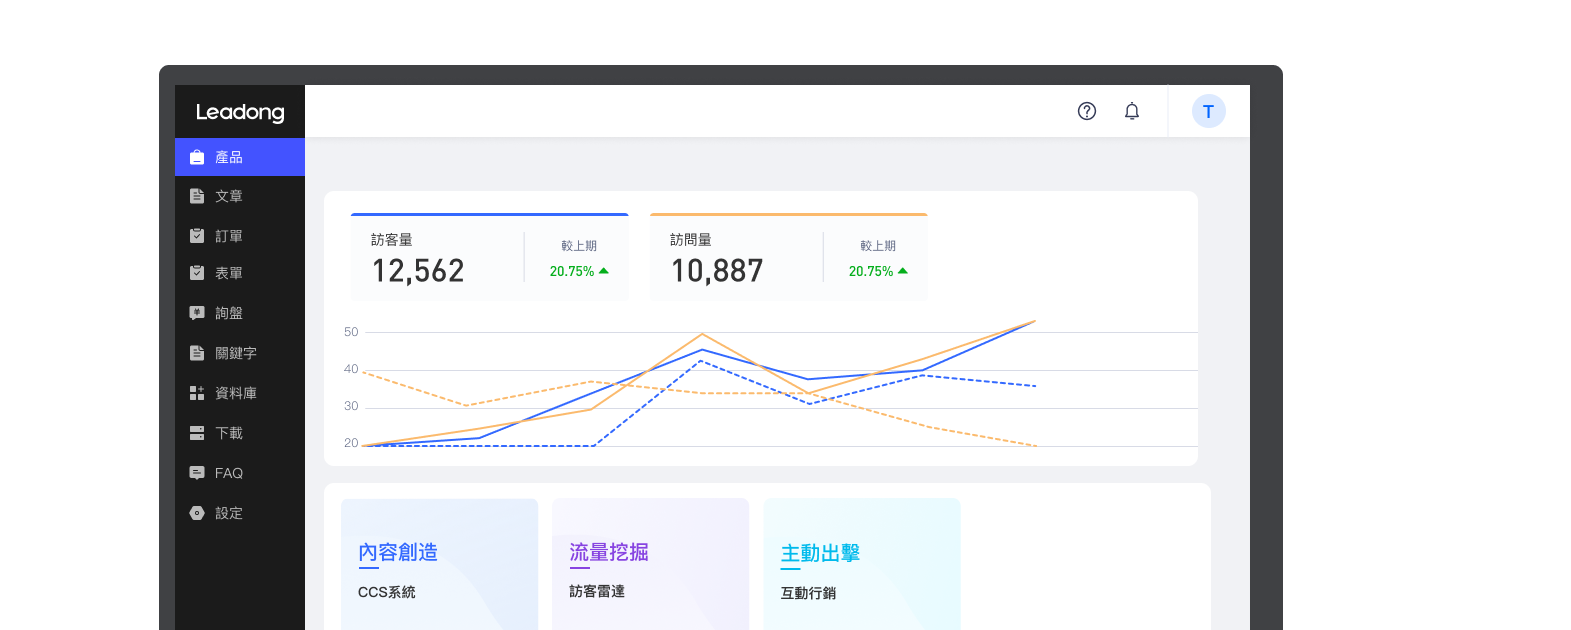
Task: Click the 訪客雷達 label
Action: click(x=597, y=591)
